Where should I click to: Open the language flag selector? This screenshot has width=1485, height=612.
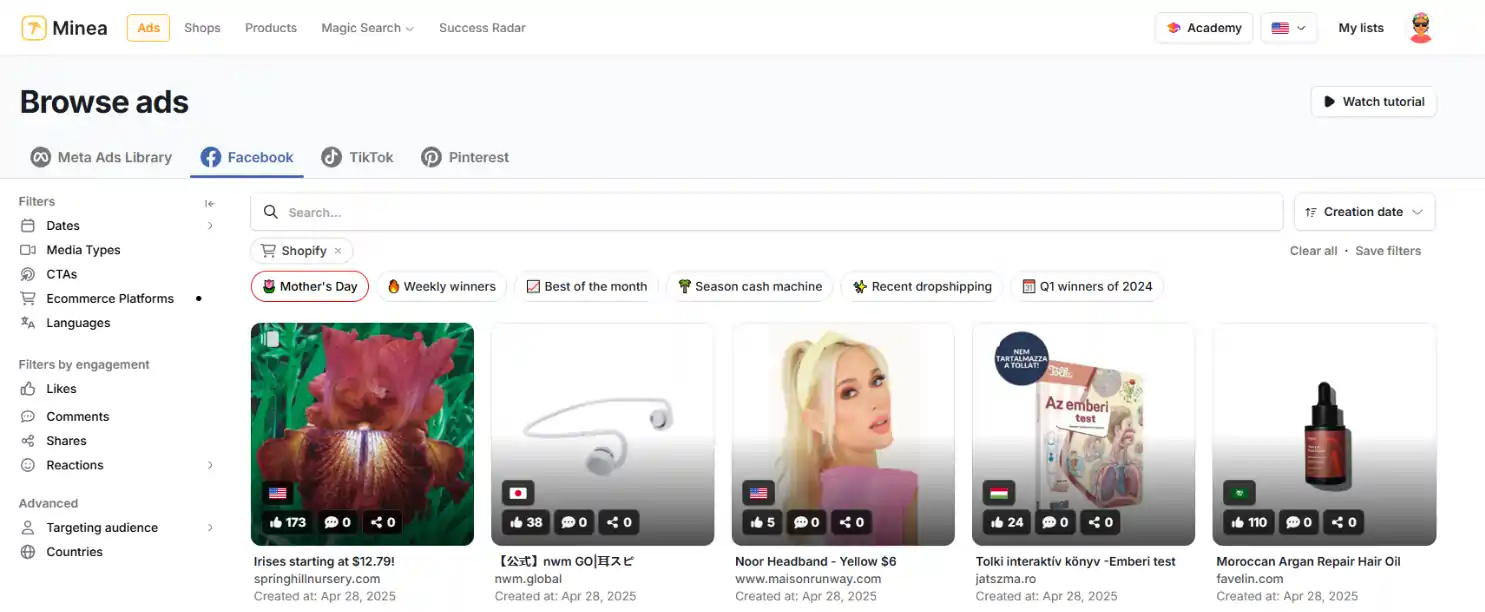coord(1288,27)
